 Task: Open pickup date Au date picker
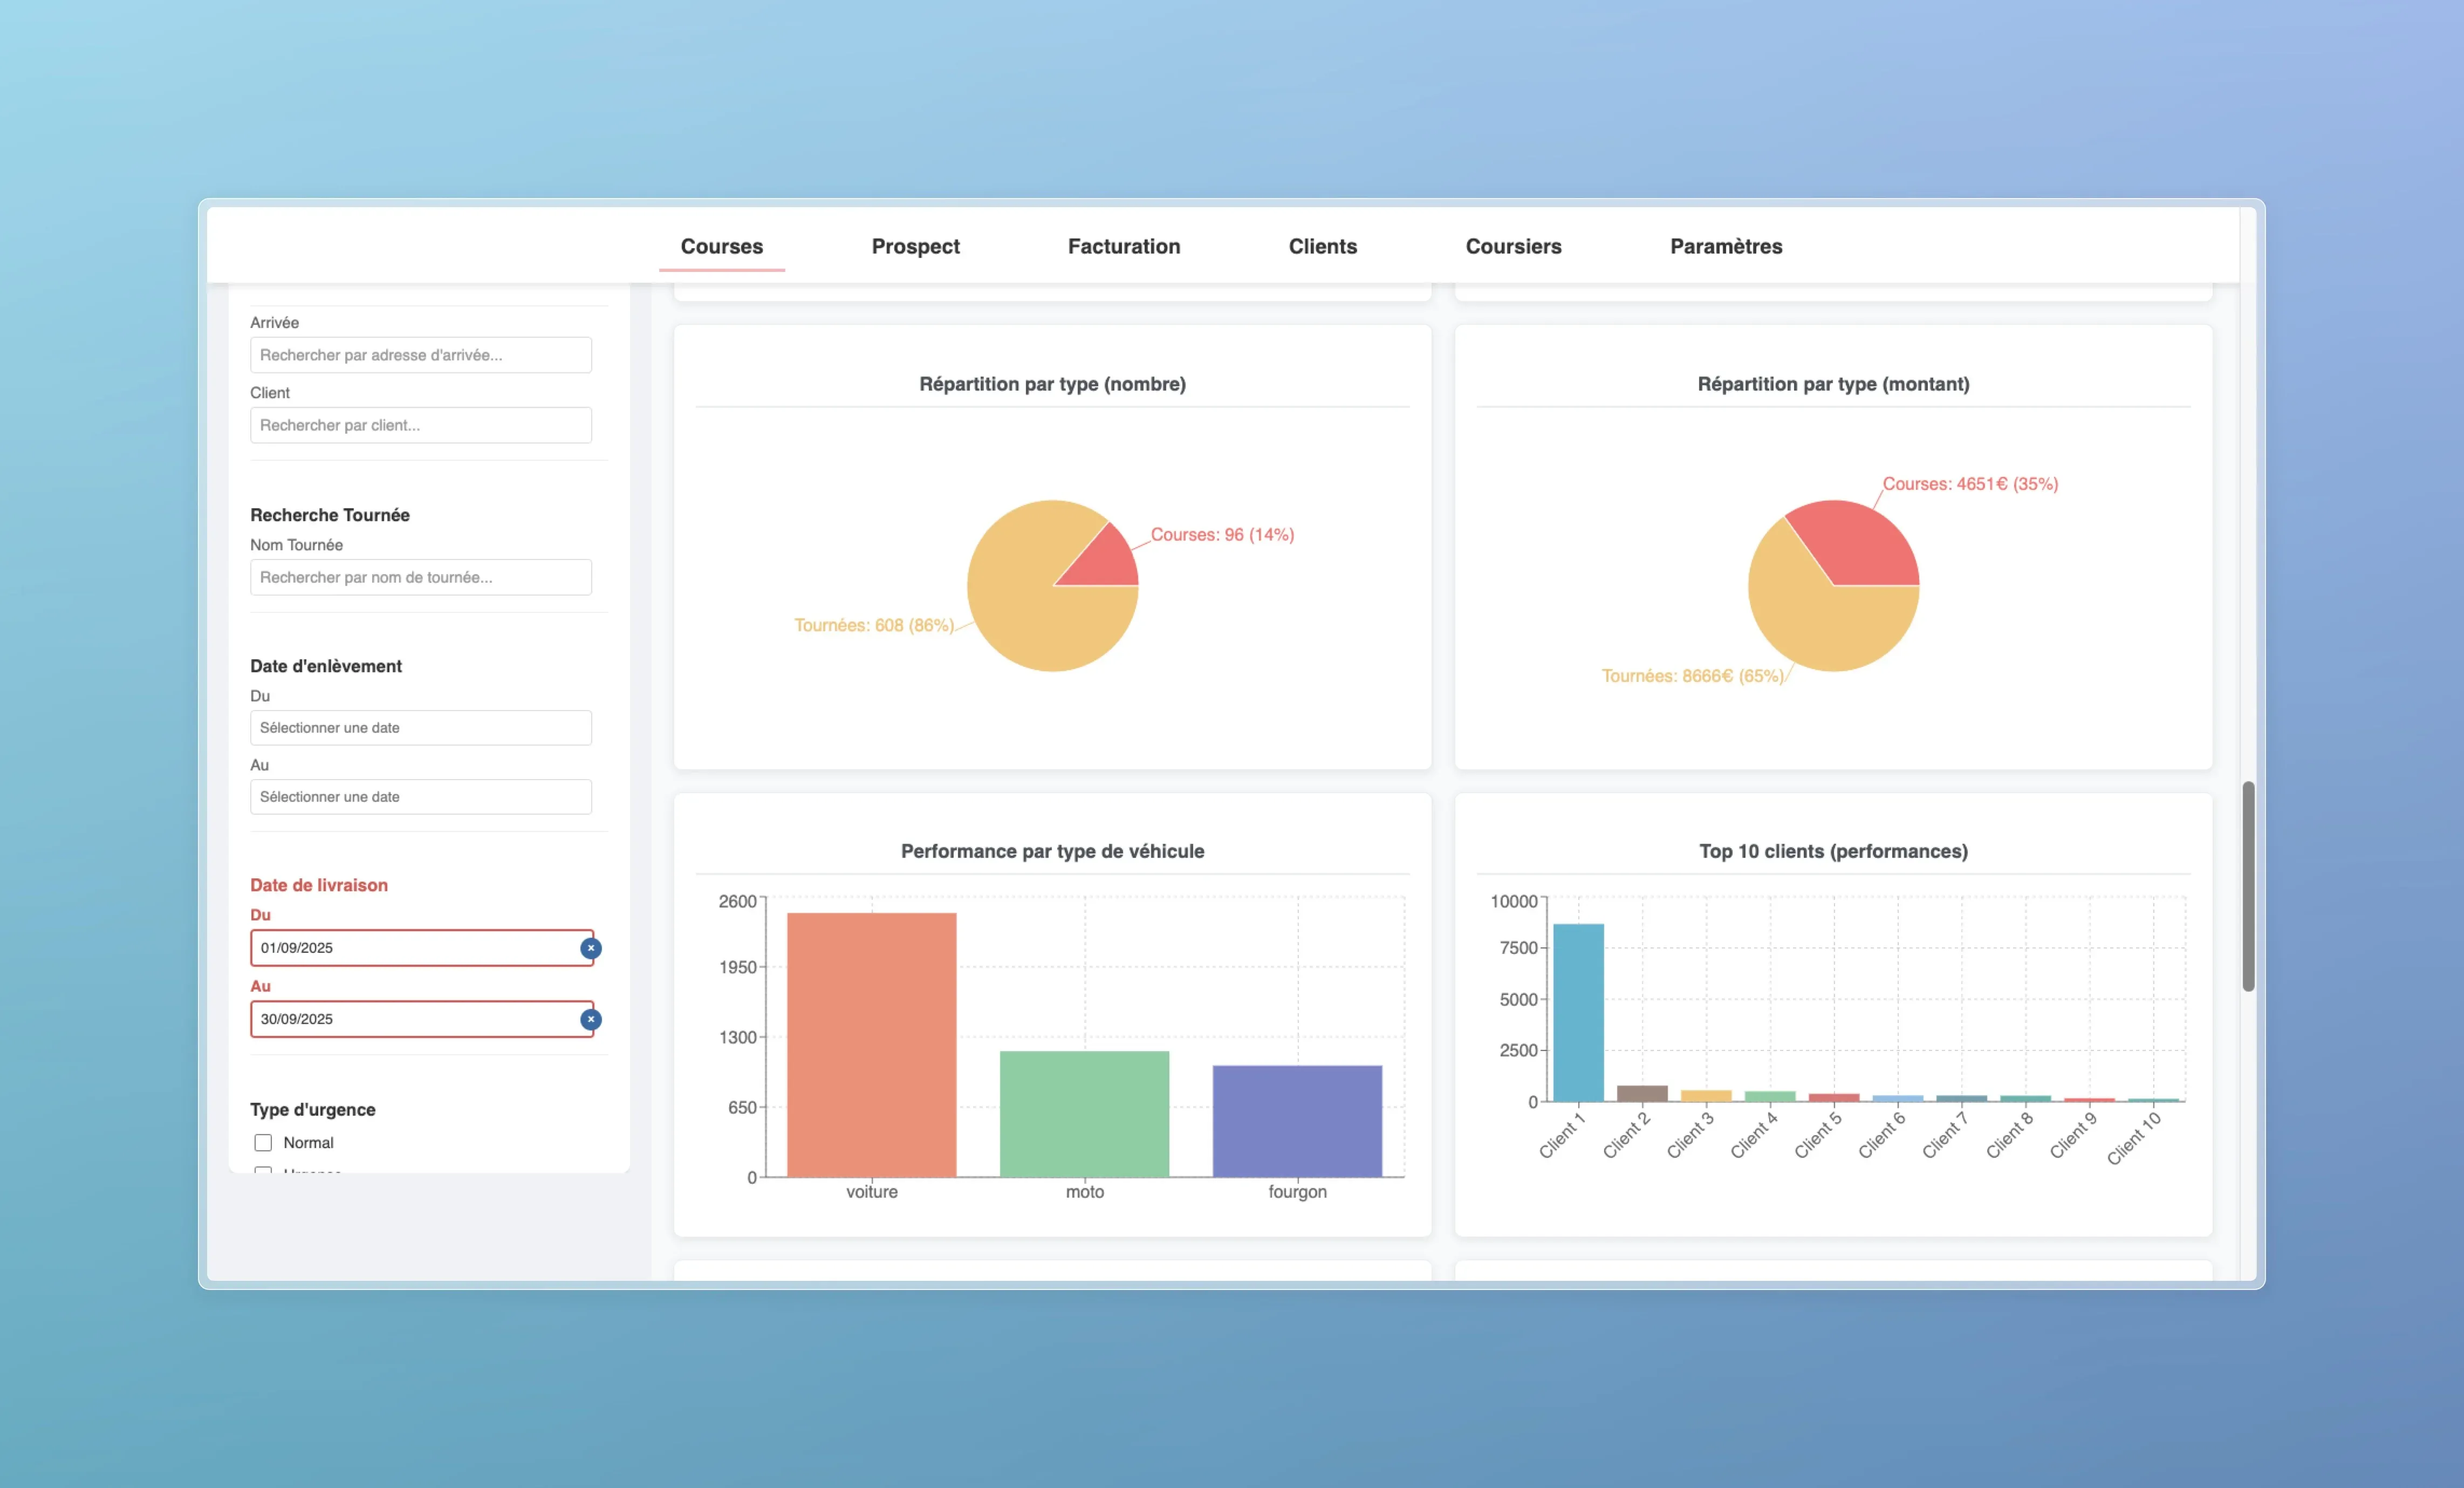420,797
